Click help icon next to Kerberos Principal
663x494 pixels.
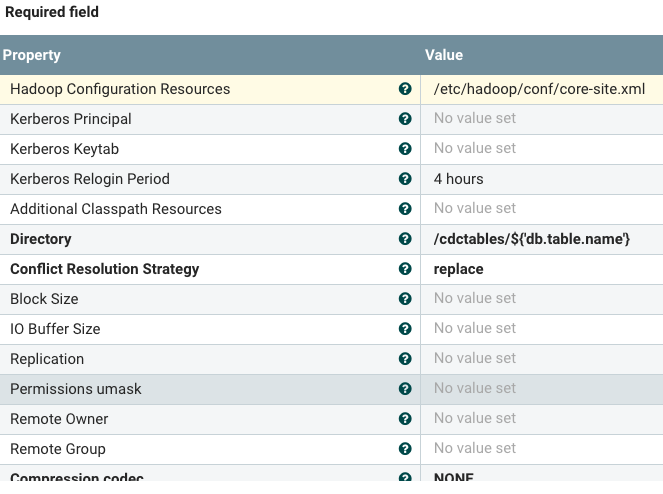click(405, 119)
